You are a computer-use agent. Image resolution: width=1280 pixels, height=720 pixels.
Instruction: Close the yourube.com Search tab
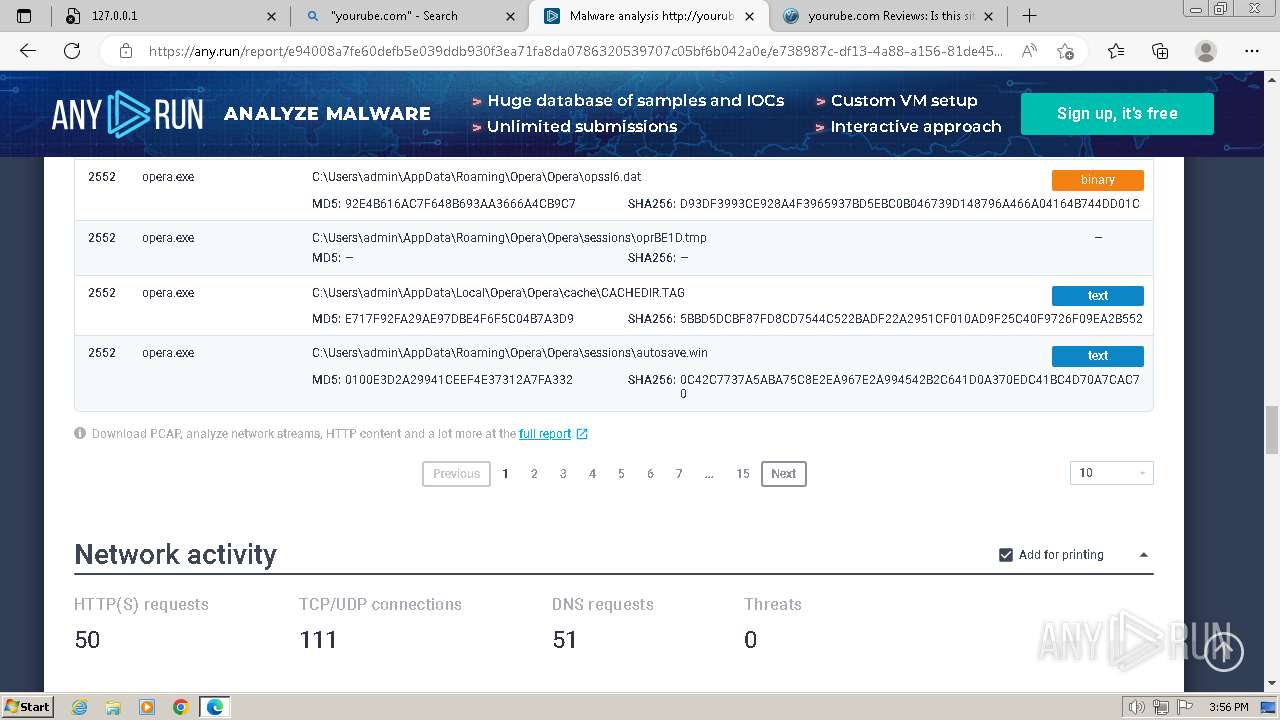pos(511,16)
